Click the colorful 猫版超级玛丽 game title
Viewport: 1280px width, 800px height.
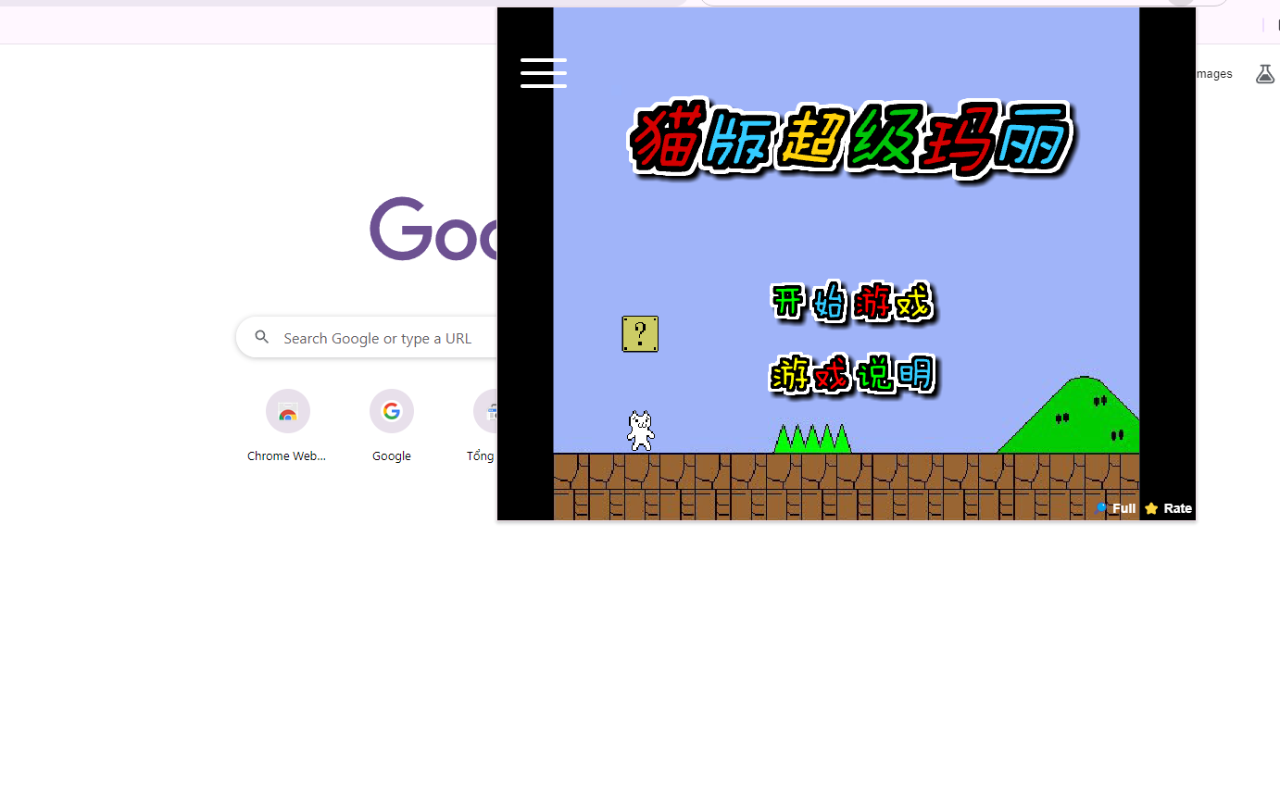pyautogui.click(x=850, y=139)
